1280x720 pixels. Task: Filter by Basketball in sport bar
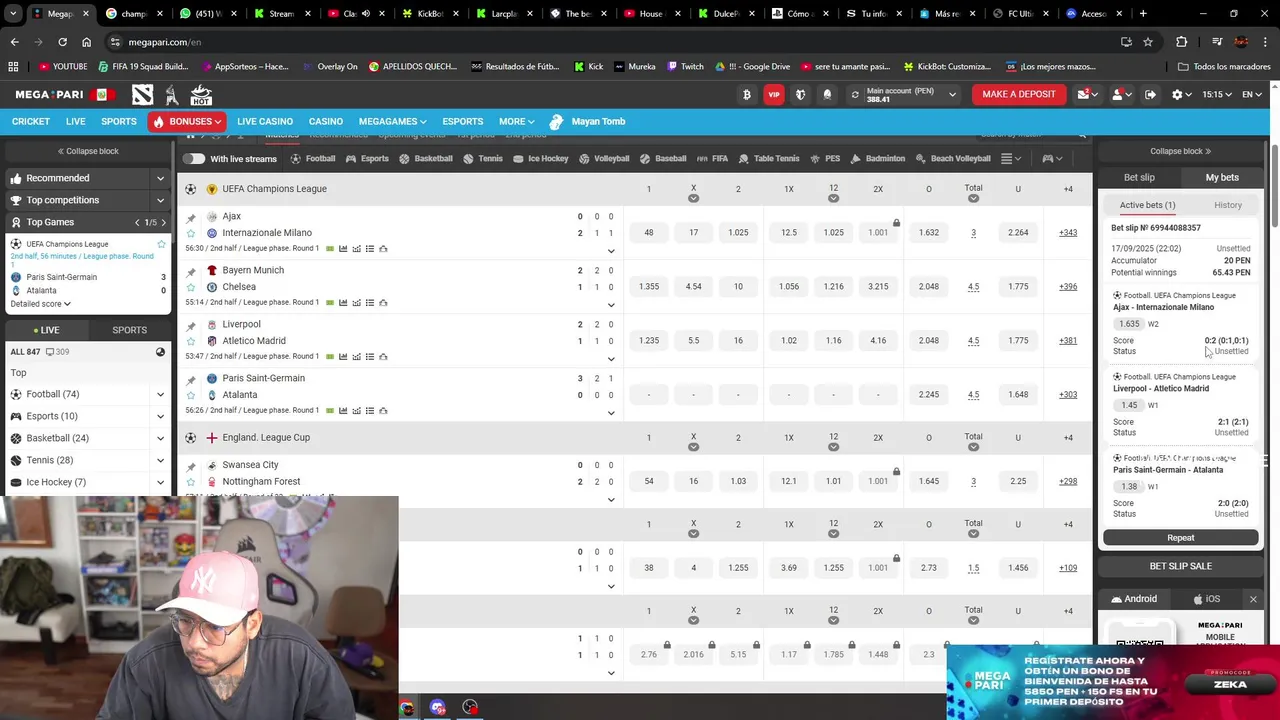coord(426,158)
